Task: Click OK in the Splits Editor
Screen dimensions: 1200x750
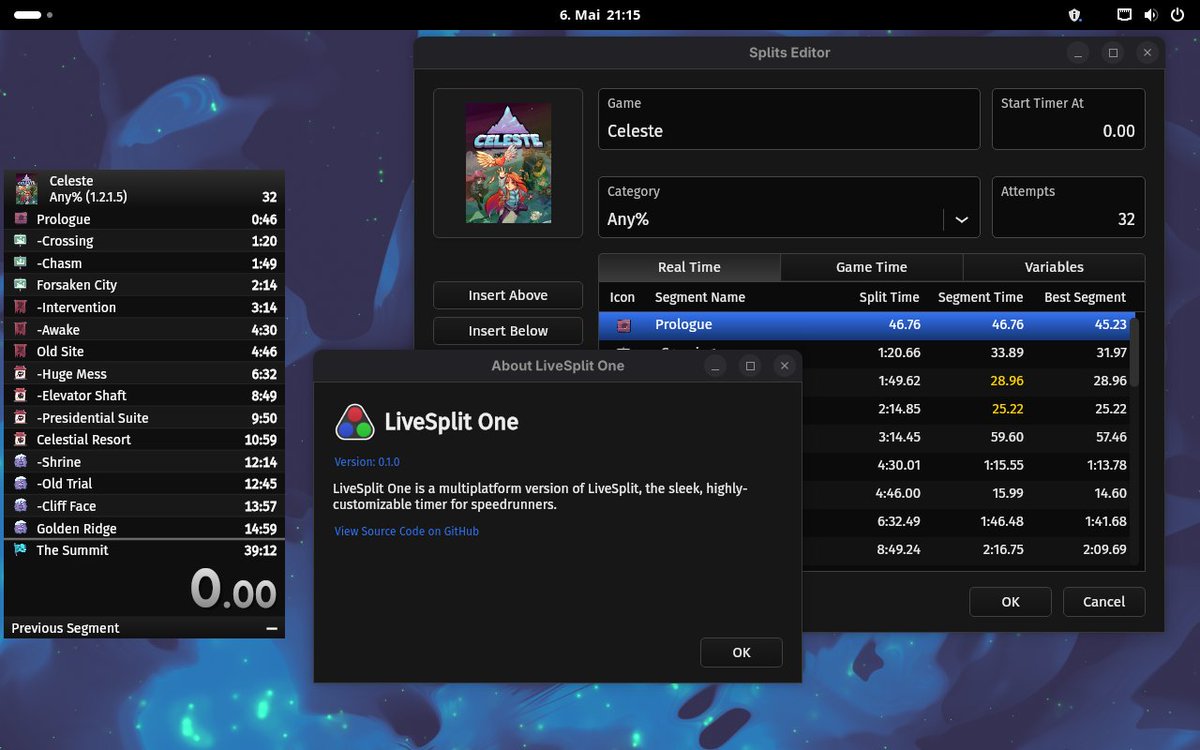Action: pos(1010,601)
